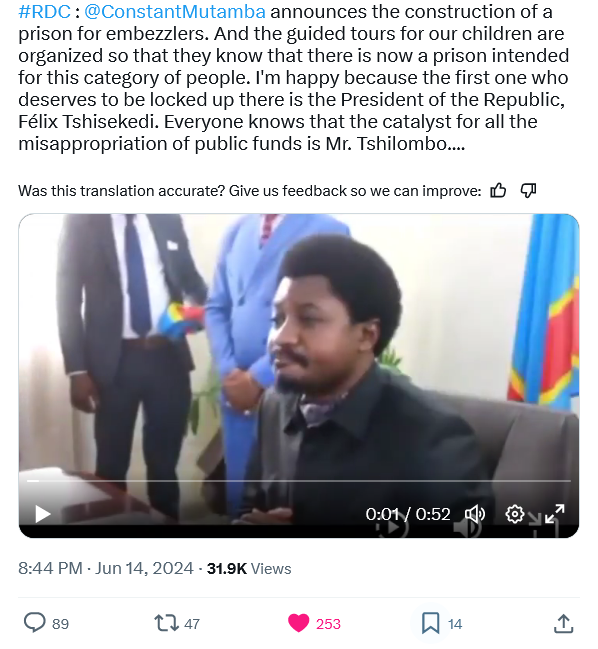598x649 pixels.
Task: View the 31.9K Views analytics
Action: 249,569
